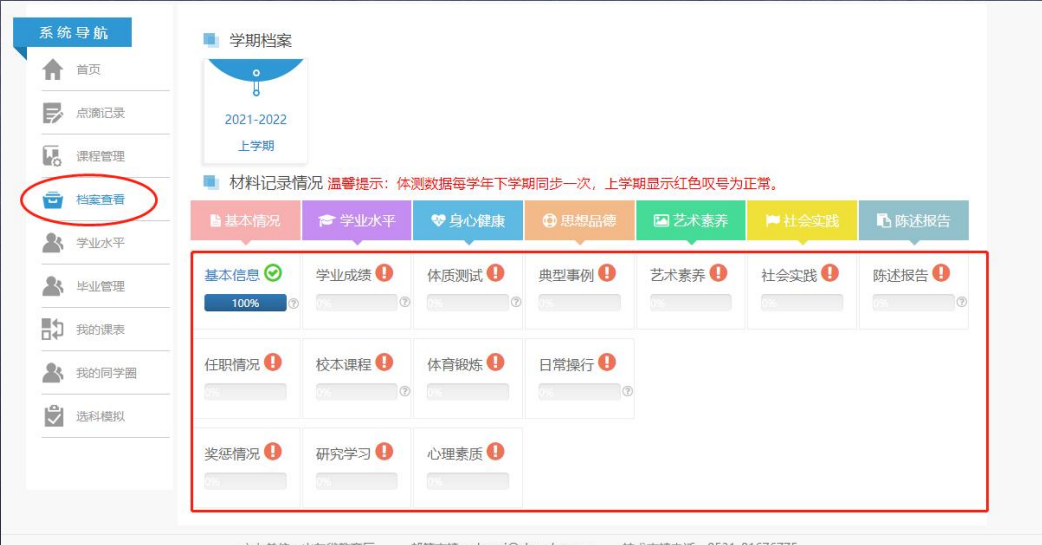Click the 点滴记录 pencil-note icon

53,113
